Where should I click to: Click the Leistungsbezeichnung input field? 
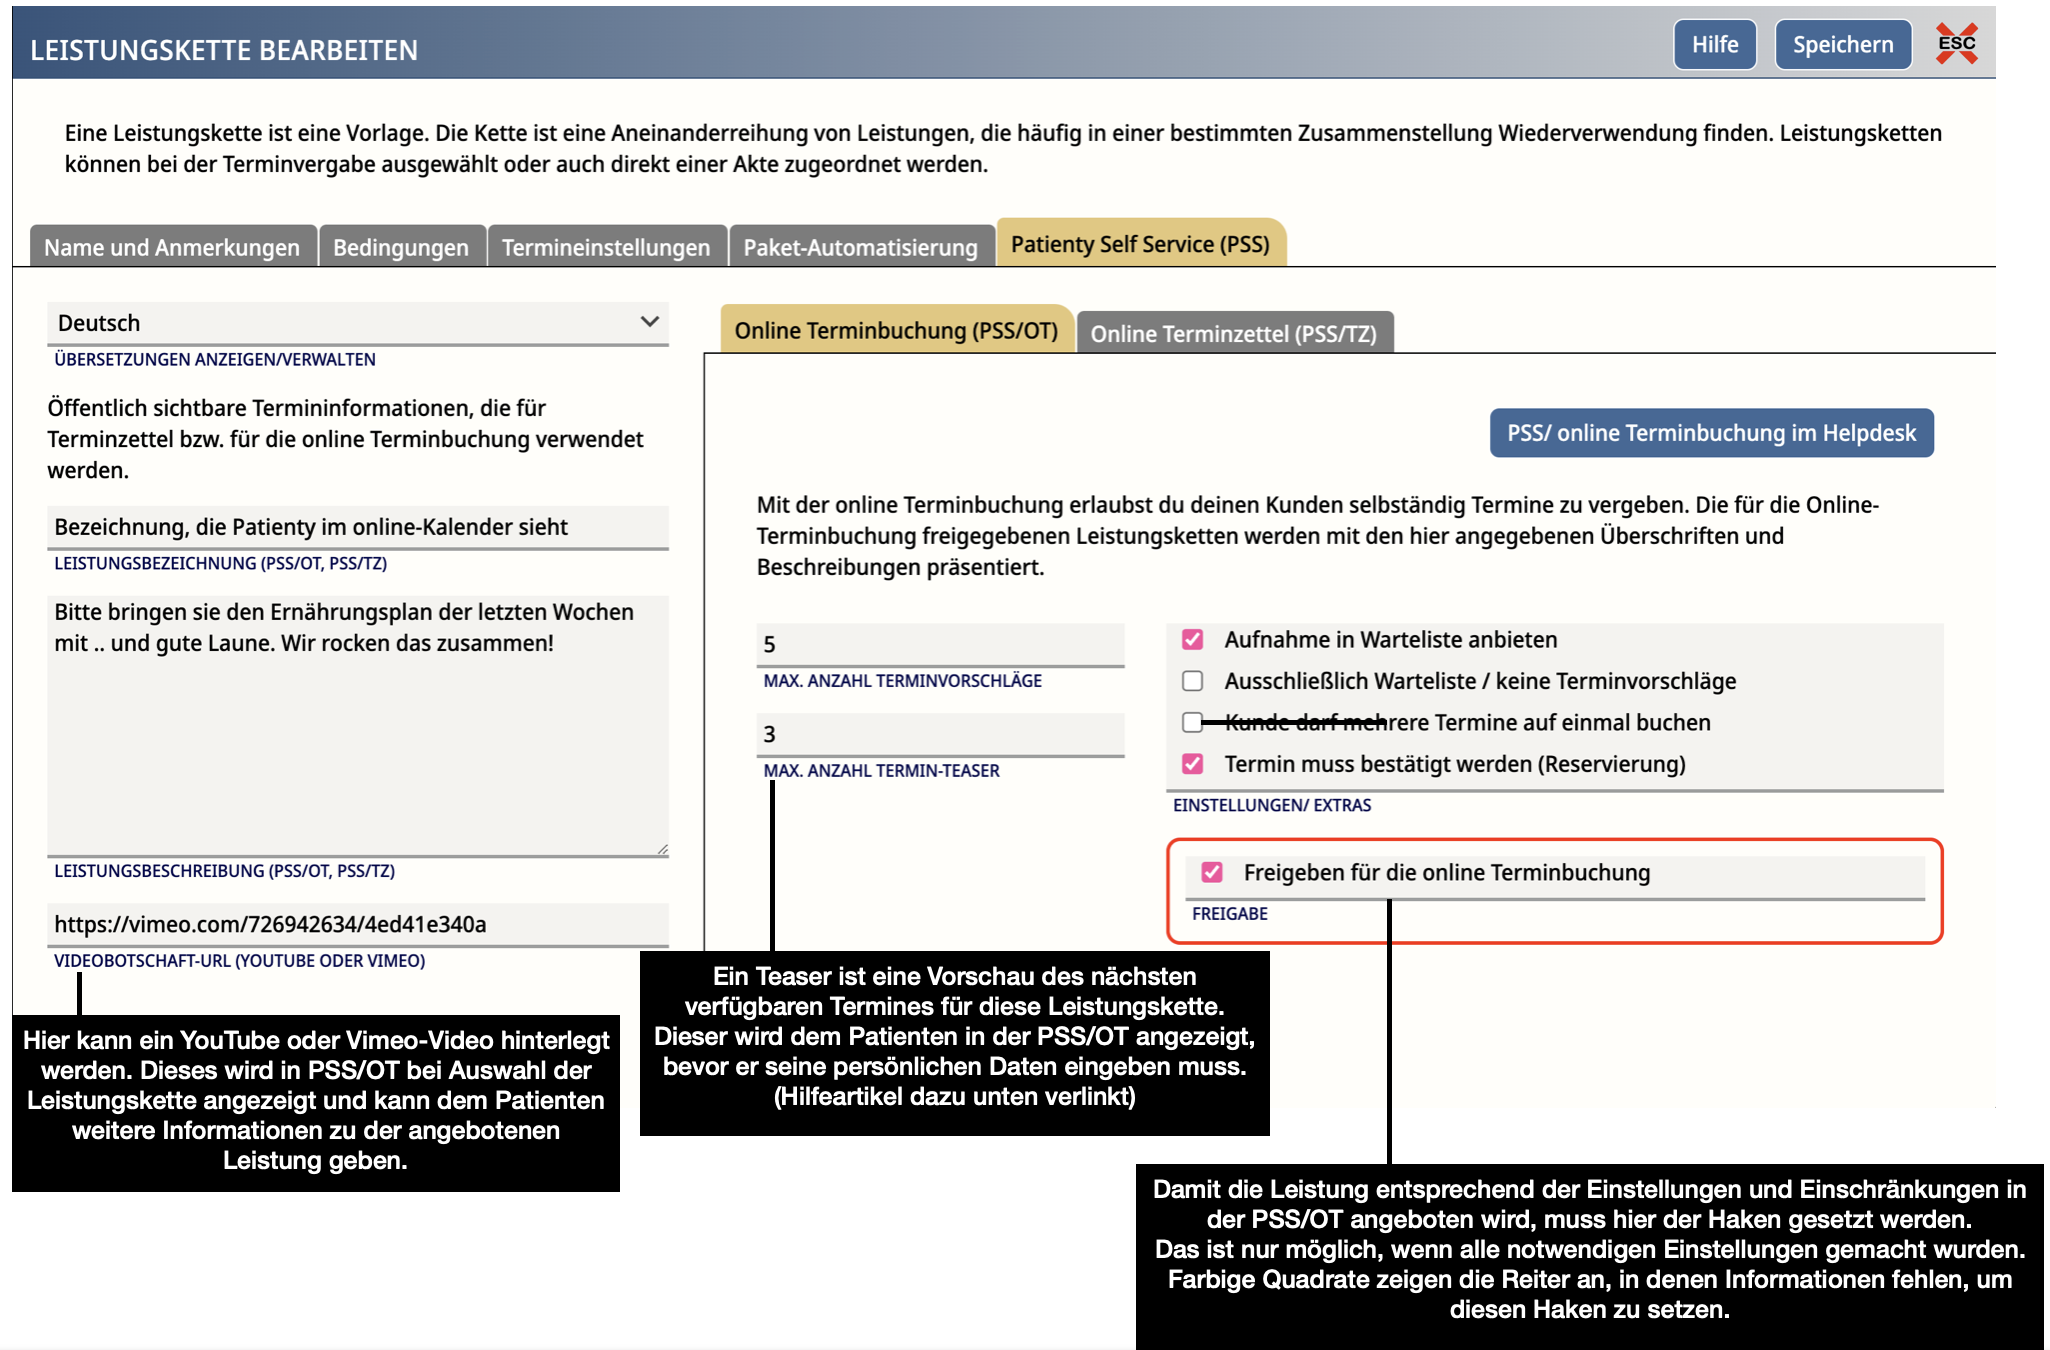[x=358, y=527]
